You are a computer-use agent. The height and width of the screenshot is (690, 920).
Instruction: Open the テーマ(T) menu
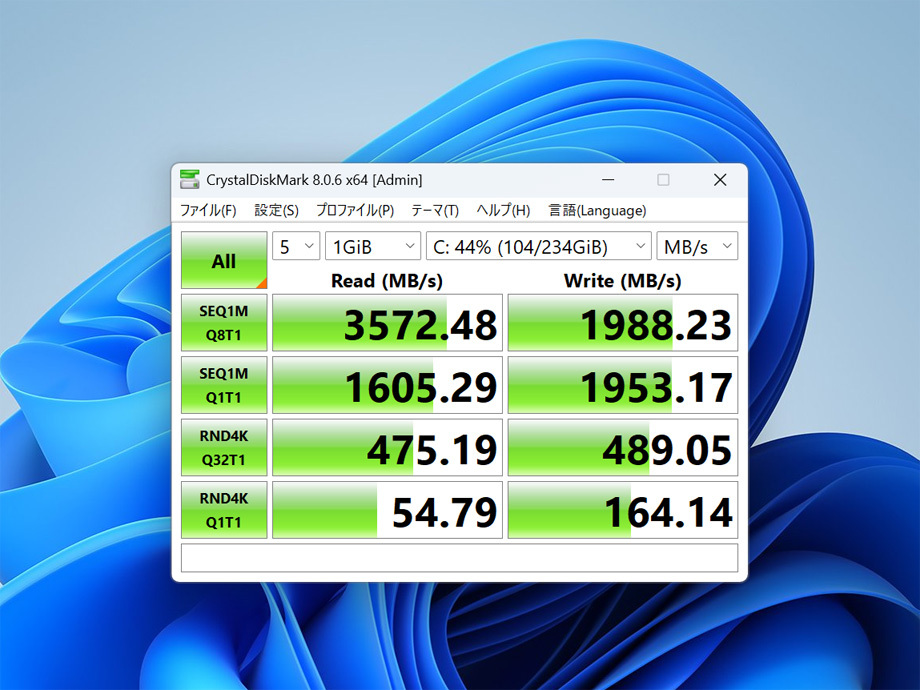click(x=435, y=210)
